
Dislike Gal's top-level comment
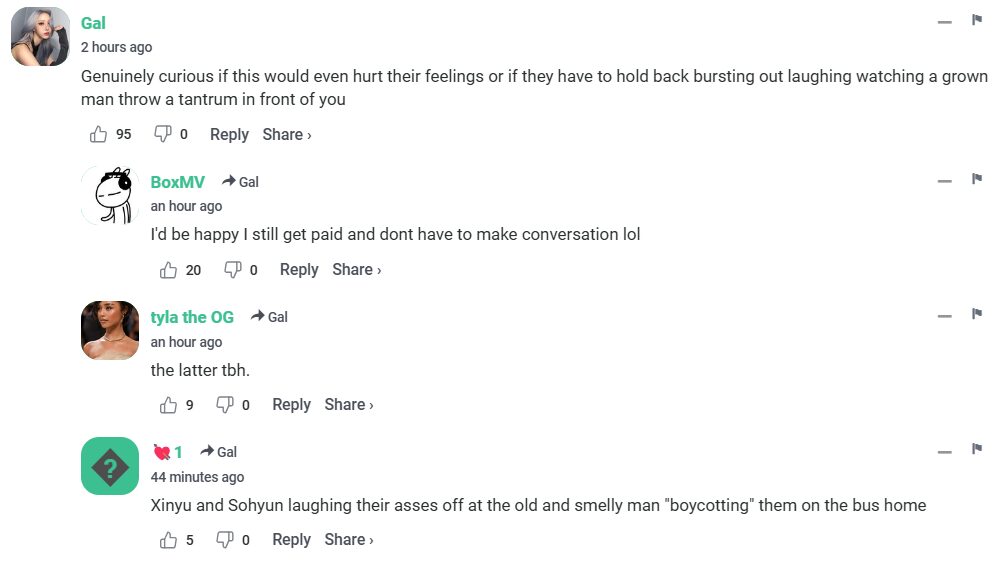[x=162, y=134]
